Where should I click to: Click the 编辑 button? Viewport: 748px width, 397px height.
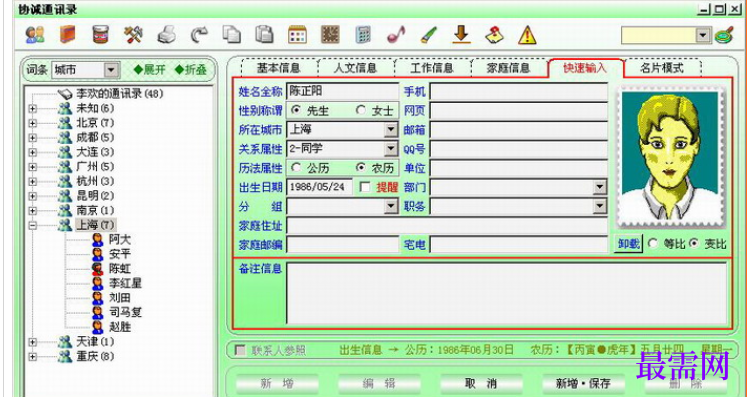[x=379, y=384]
